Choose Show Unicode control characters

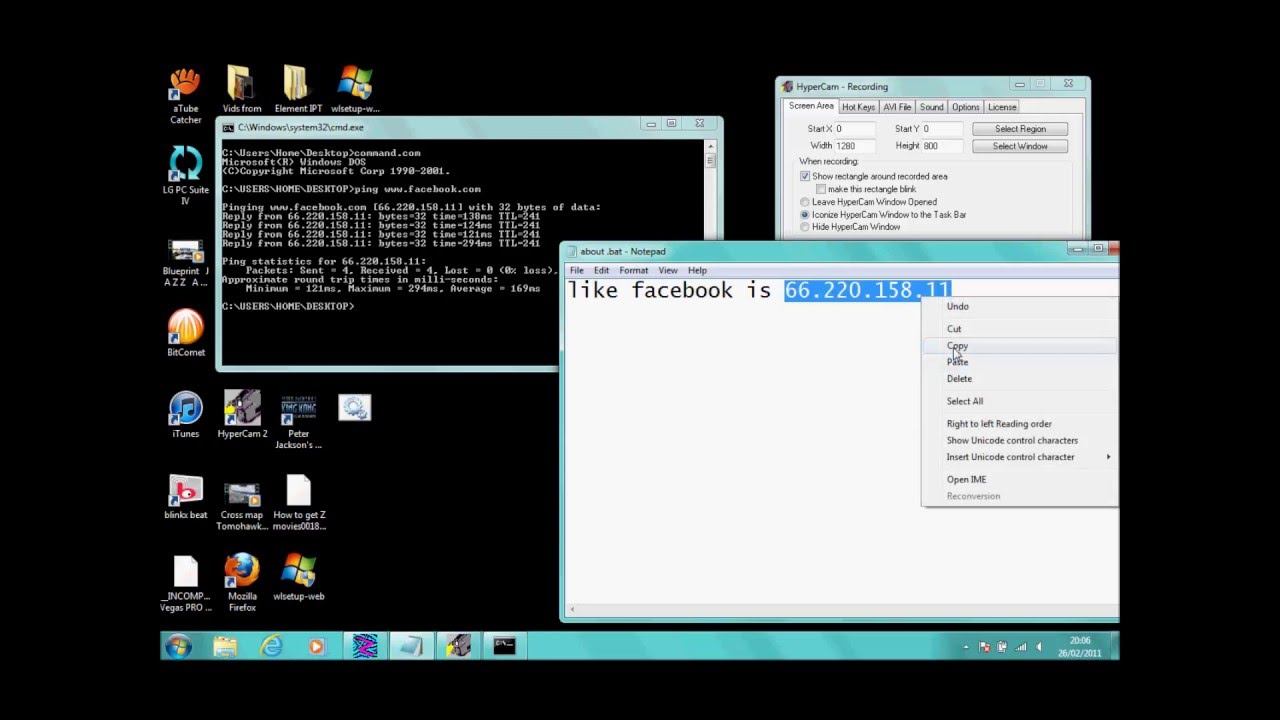[1019, 440]
